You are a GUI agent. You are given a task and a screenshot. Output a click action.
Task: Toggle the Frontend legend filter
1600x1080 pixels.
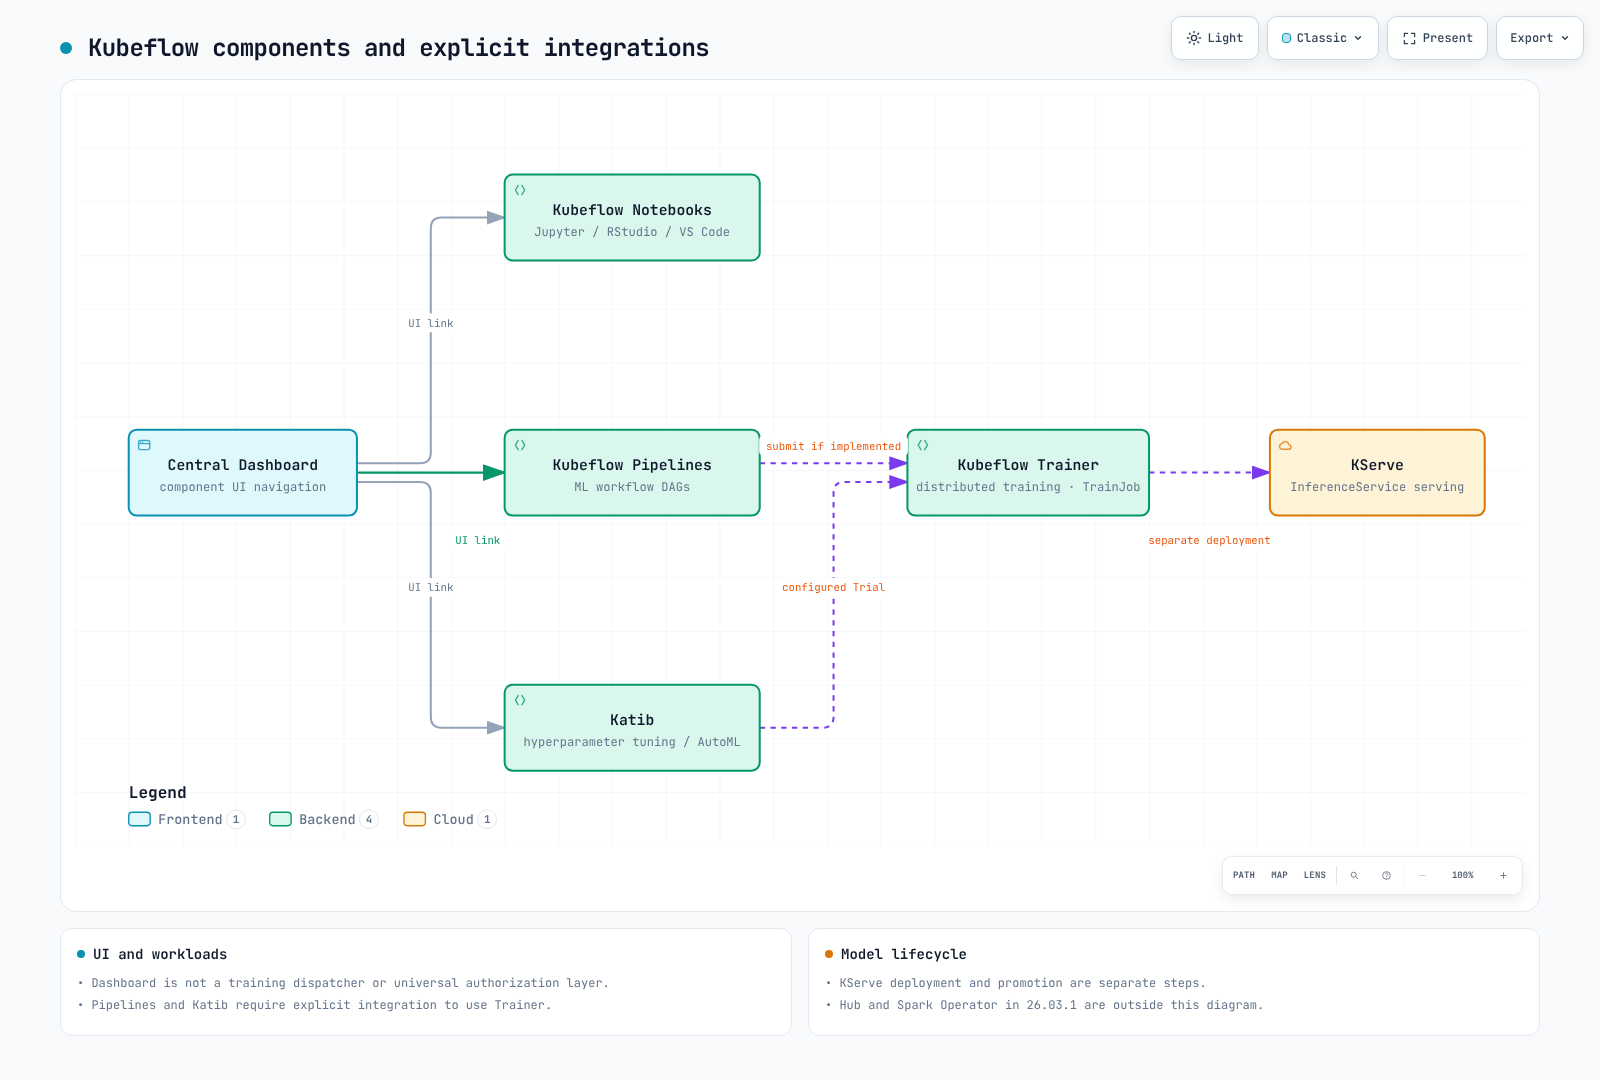coord(187,819)
